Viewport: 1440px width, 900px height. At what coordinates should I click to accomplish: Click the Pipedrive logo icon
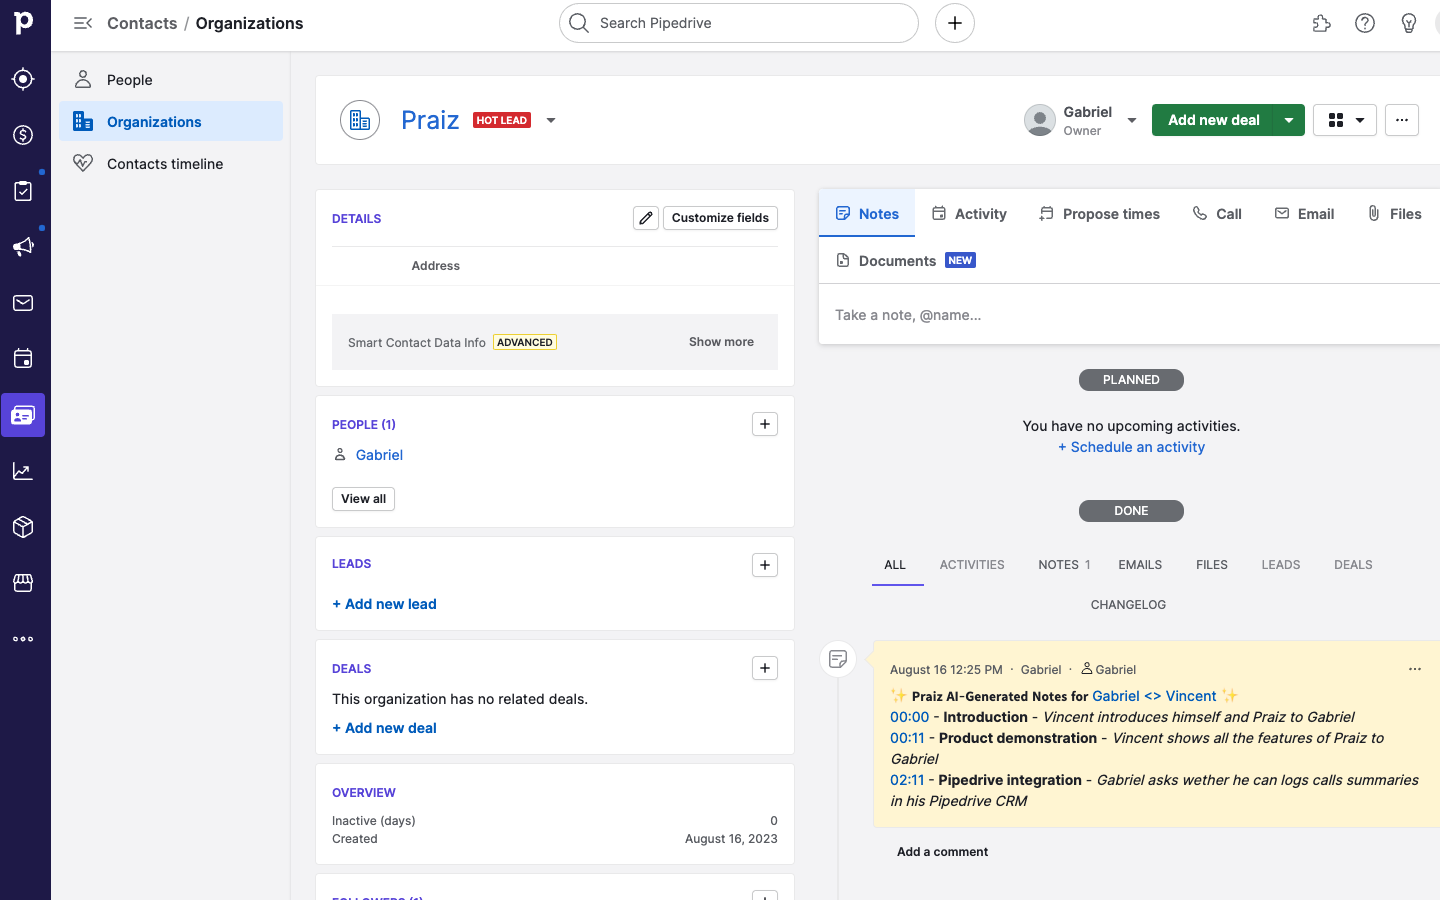(24, 22)
